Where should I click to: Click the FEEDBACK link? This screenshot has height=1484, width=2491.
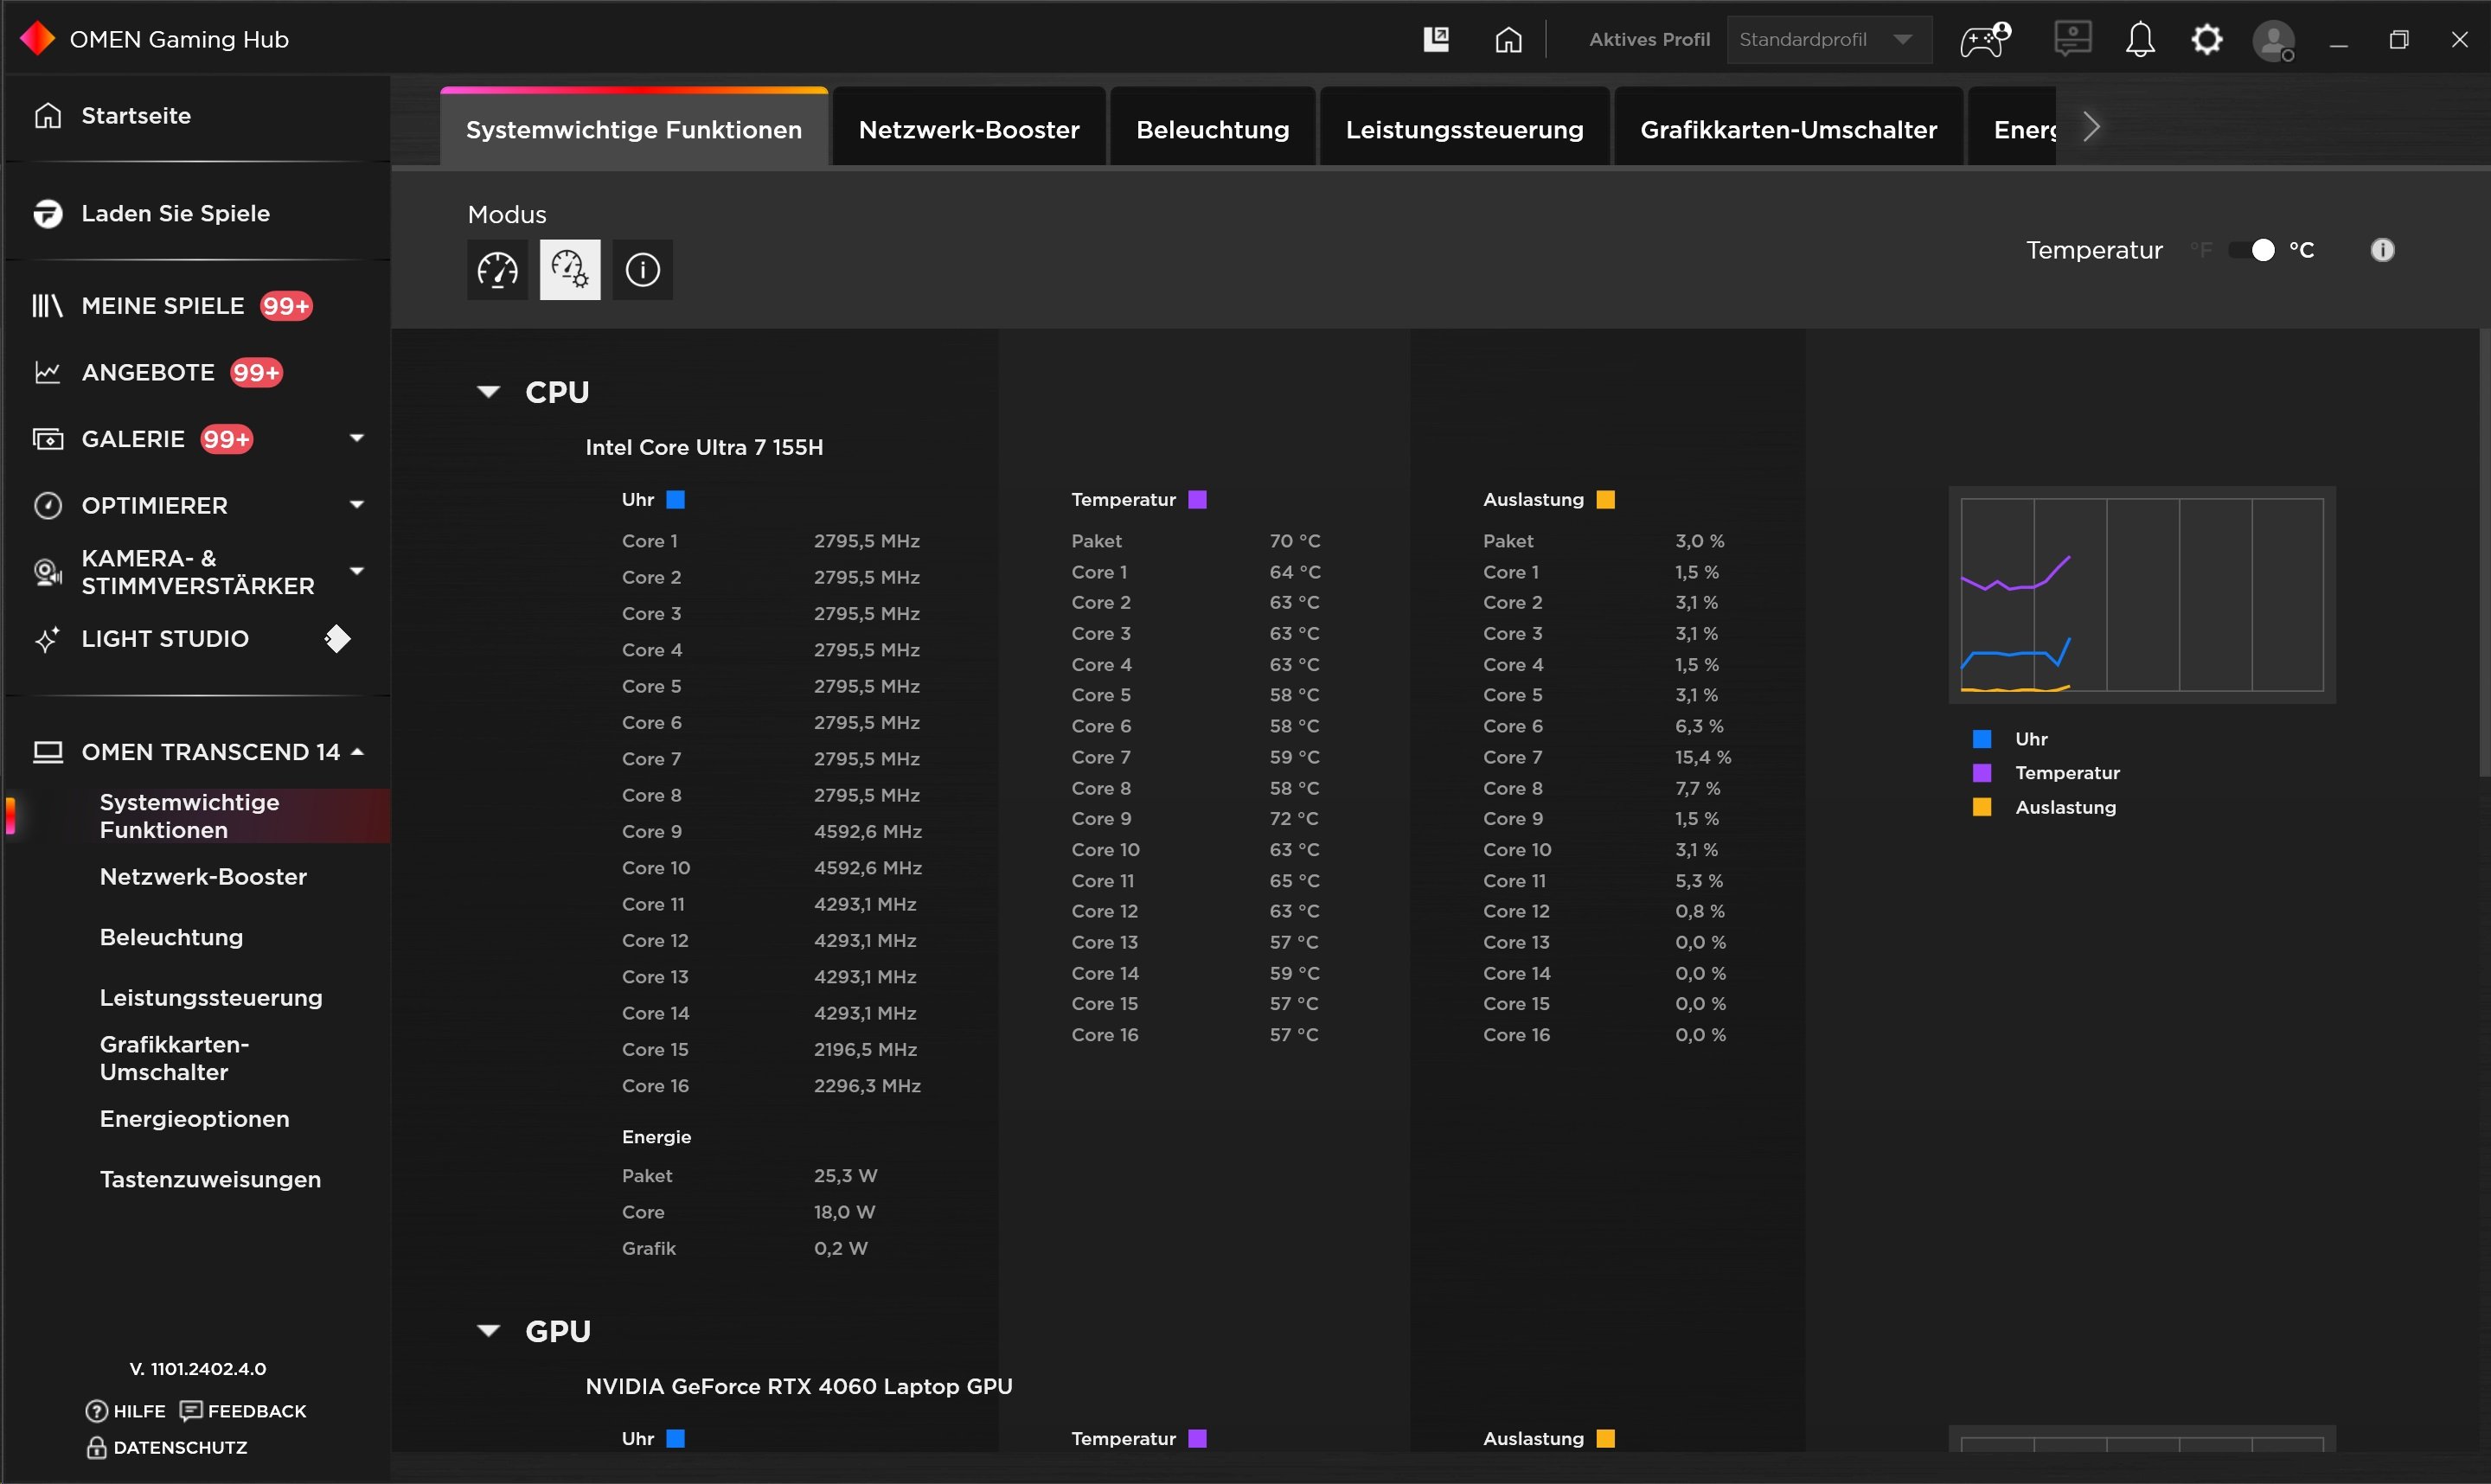coord(254,1410)
